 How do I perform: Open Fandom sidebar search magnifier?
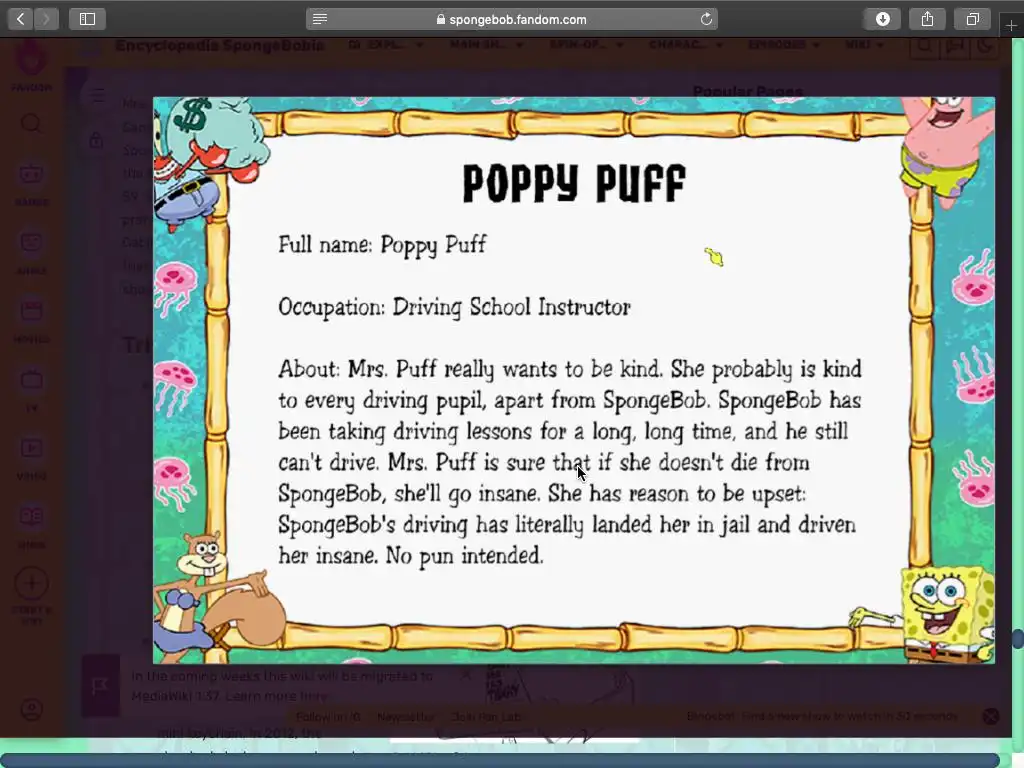click(31, 123)
